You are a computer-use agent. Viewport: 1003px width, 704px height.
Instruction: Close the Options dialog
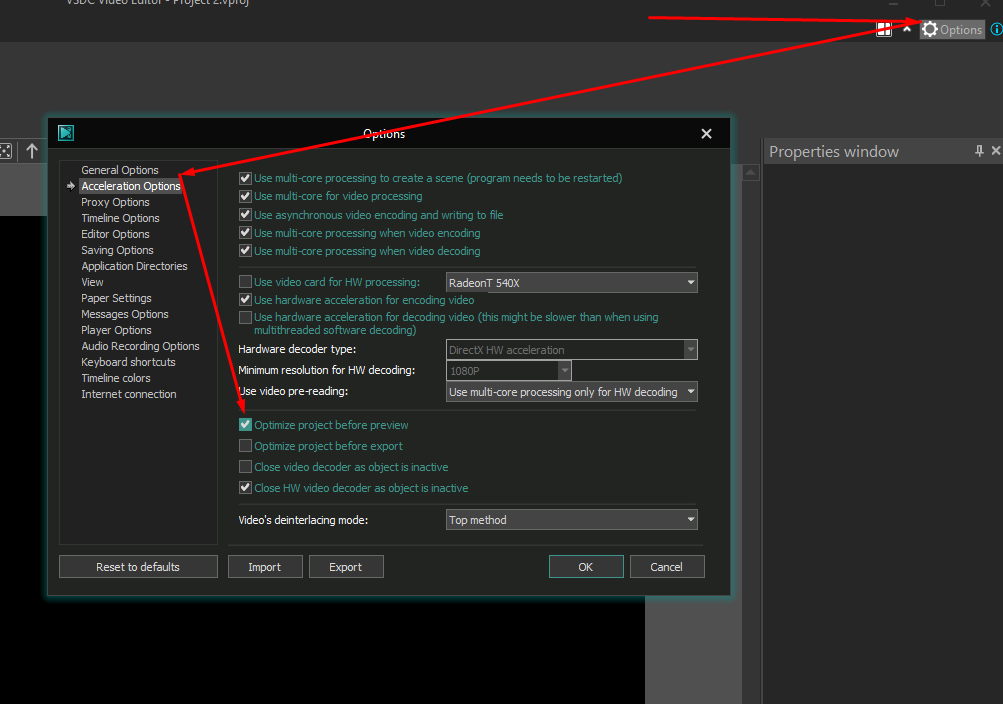point(706,134)
